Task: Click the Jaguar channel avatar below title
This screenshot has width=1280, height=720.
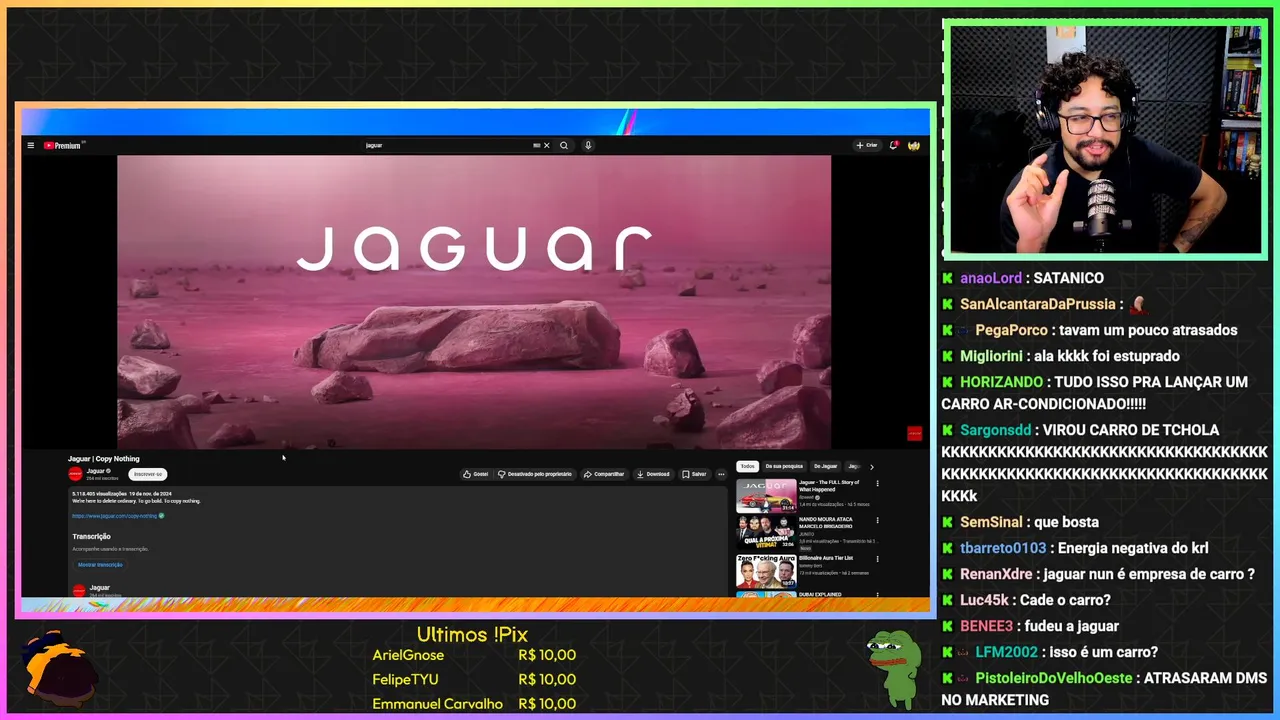Action: pos(75,474)
